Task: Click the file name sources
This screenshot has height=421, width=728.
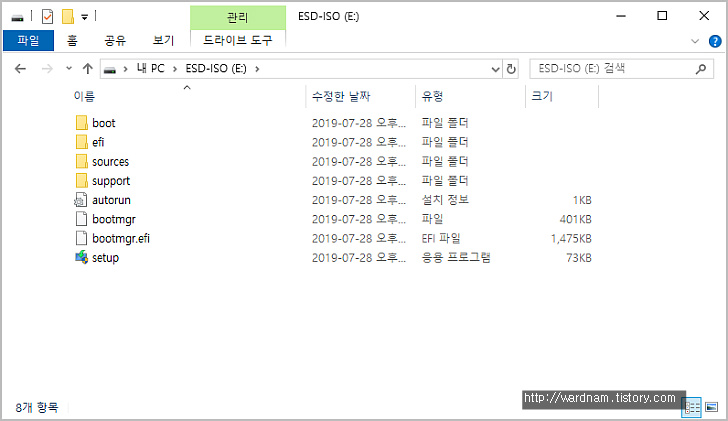Action: (110, 162)
